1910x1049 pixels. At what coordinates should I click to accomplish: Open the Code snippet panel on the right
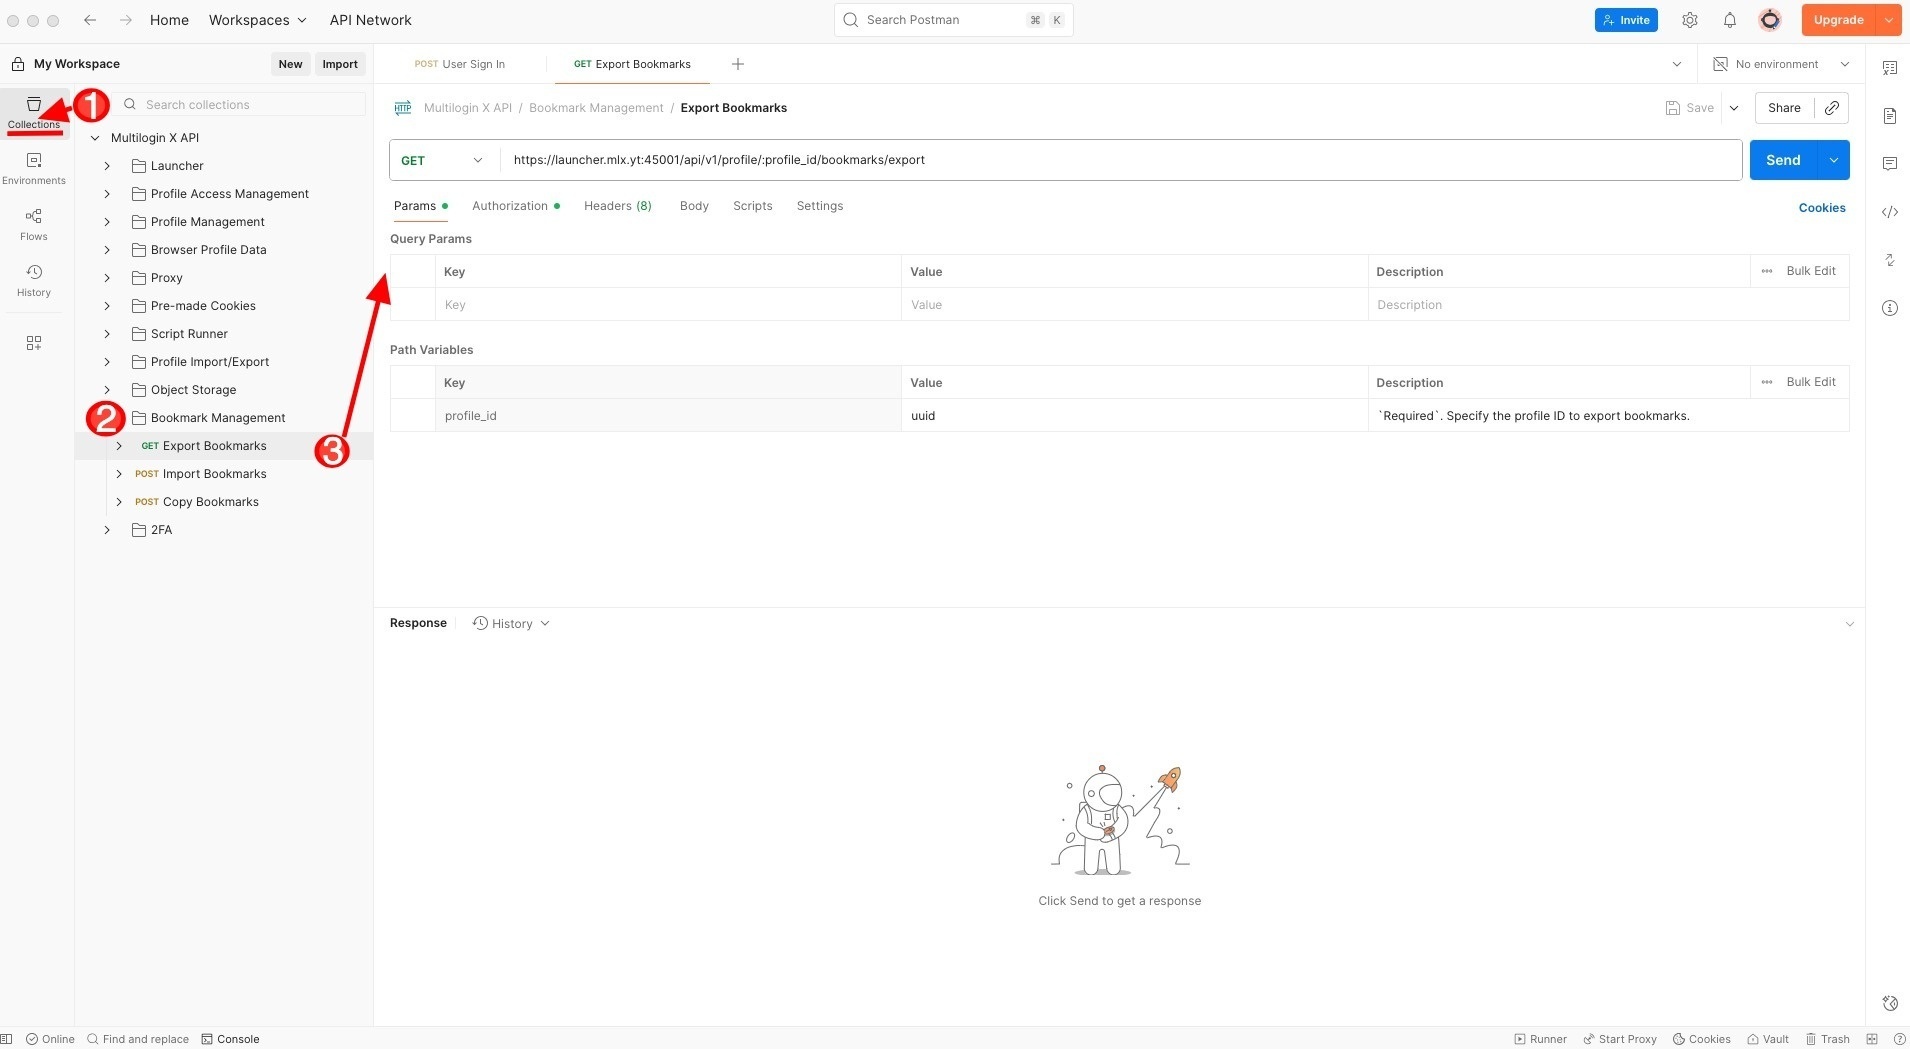pyautogui.click(x=1890, y=212)
